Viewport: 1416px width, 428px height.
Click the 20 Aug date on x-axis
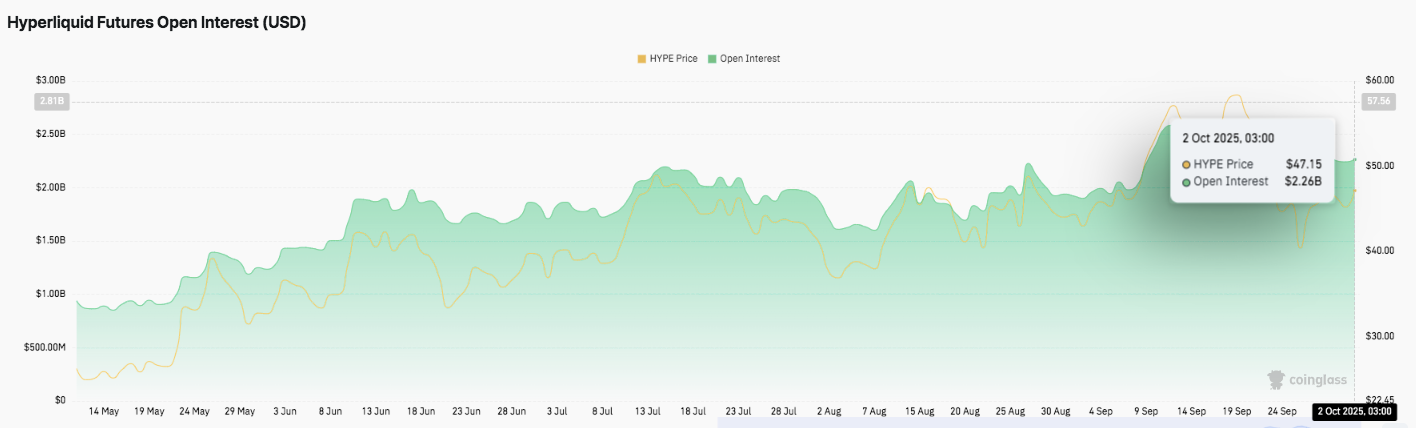pyautogui.click(x=965, y=411)
